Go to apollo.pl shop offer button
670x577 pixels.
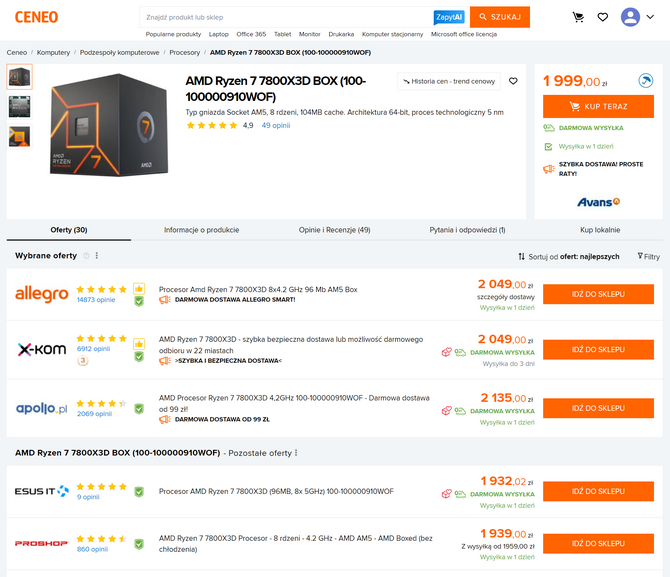pyautogui.click(x=598, y=408)
